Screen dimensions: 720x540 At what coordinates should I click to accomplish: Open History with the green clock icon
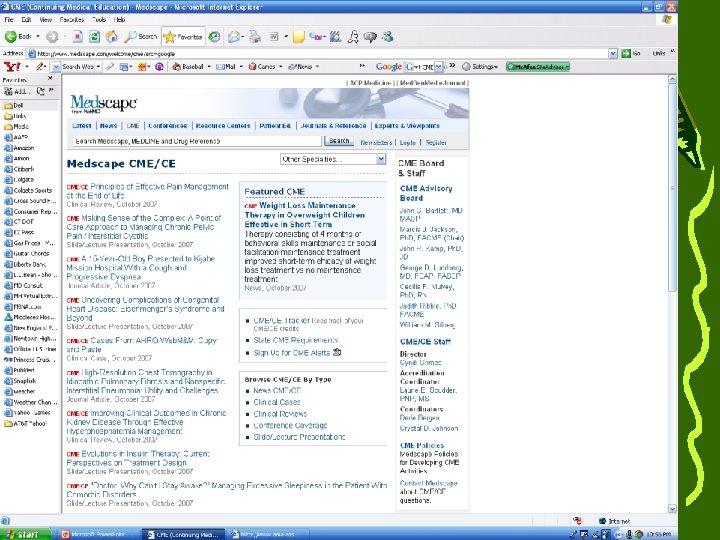click(214, 37)
